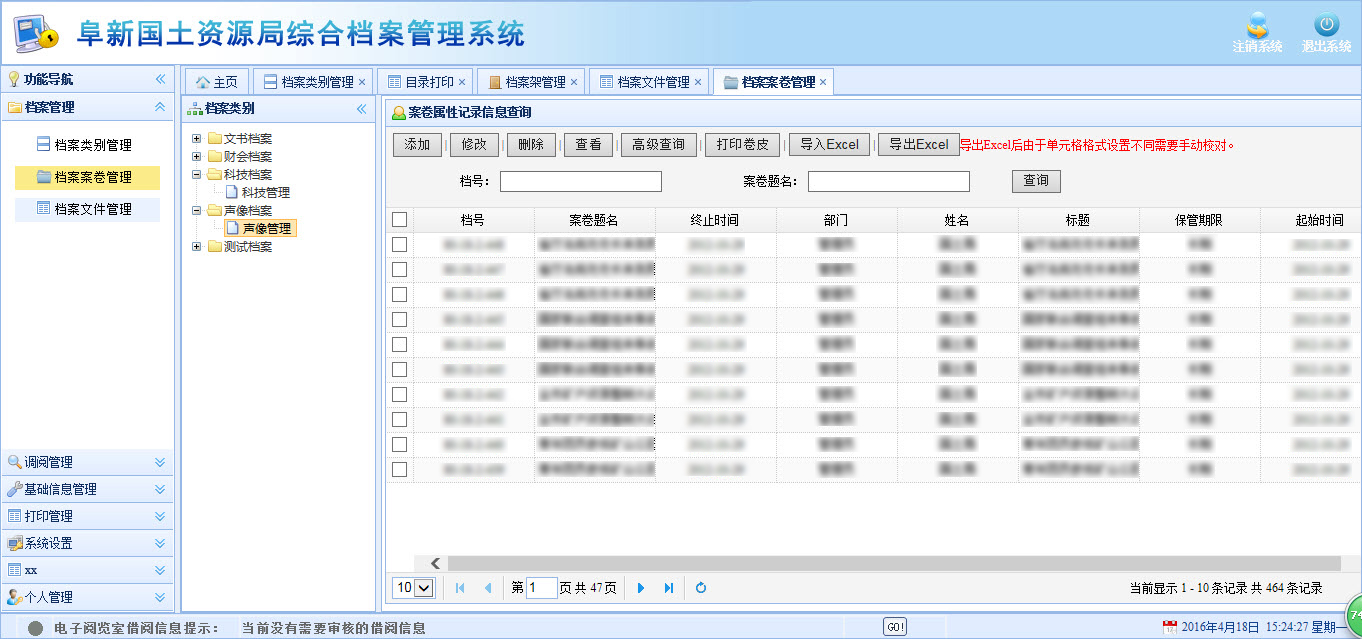
Task: Click the 注销系统 logout icon
Action: [1257, 27]
